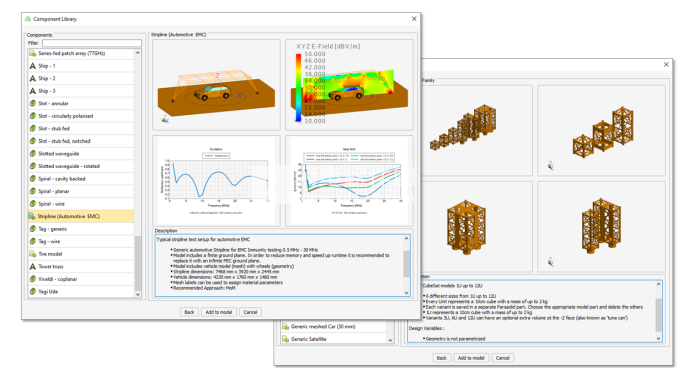Click the component Filter text field
This screenshot has height=368, width=681.
tap(92, 43)
